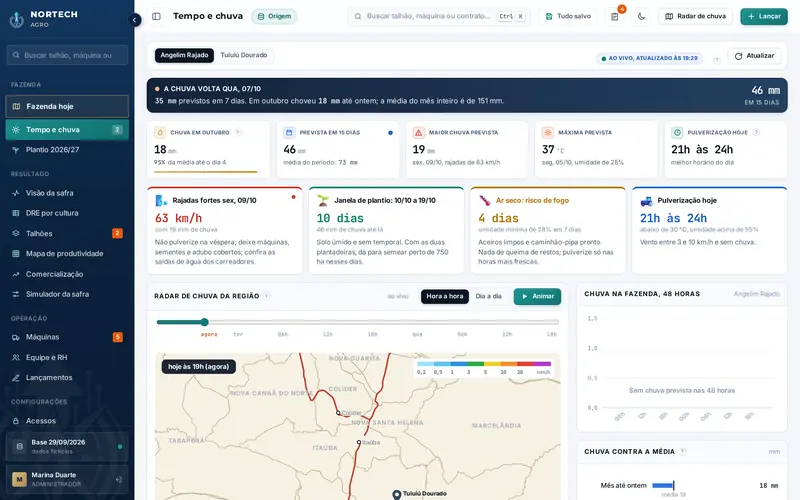This screenshot has width=800, height=500.
Task: Click the radar timeline slider handle
Action: click(x=205, y=322)
